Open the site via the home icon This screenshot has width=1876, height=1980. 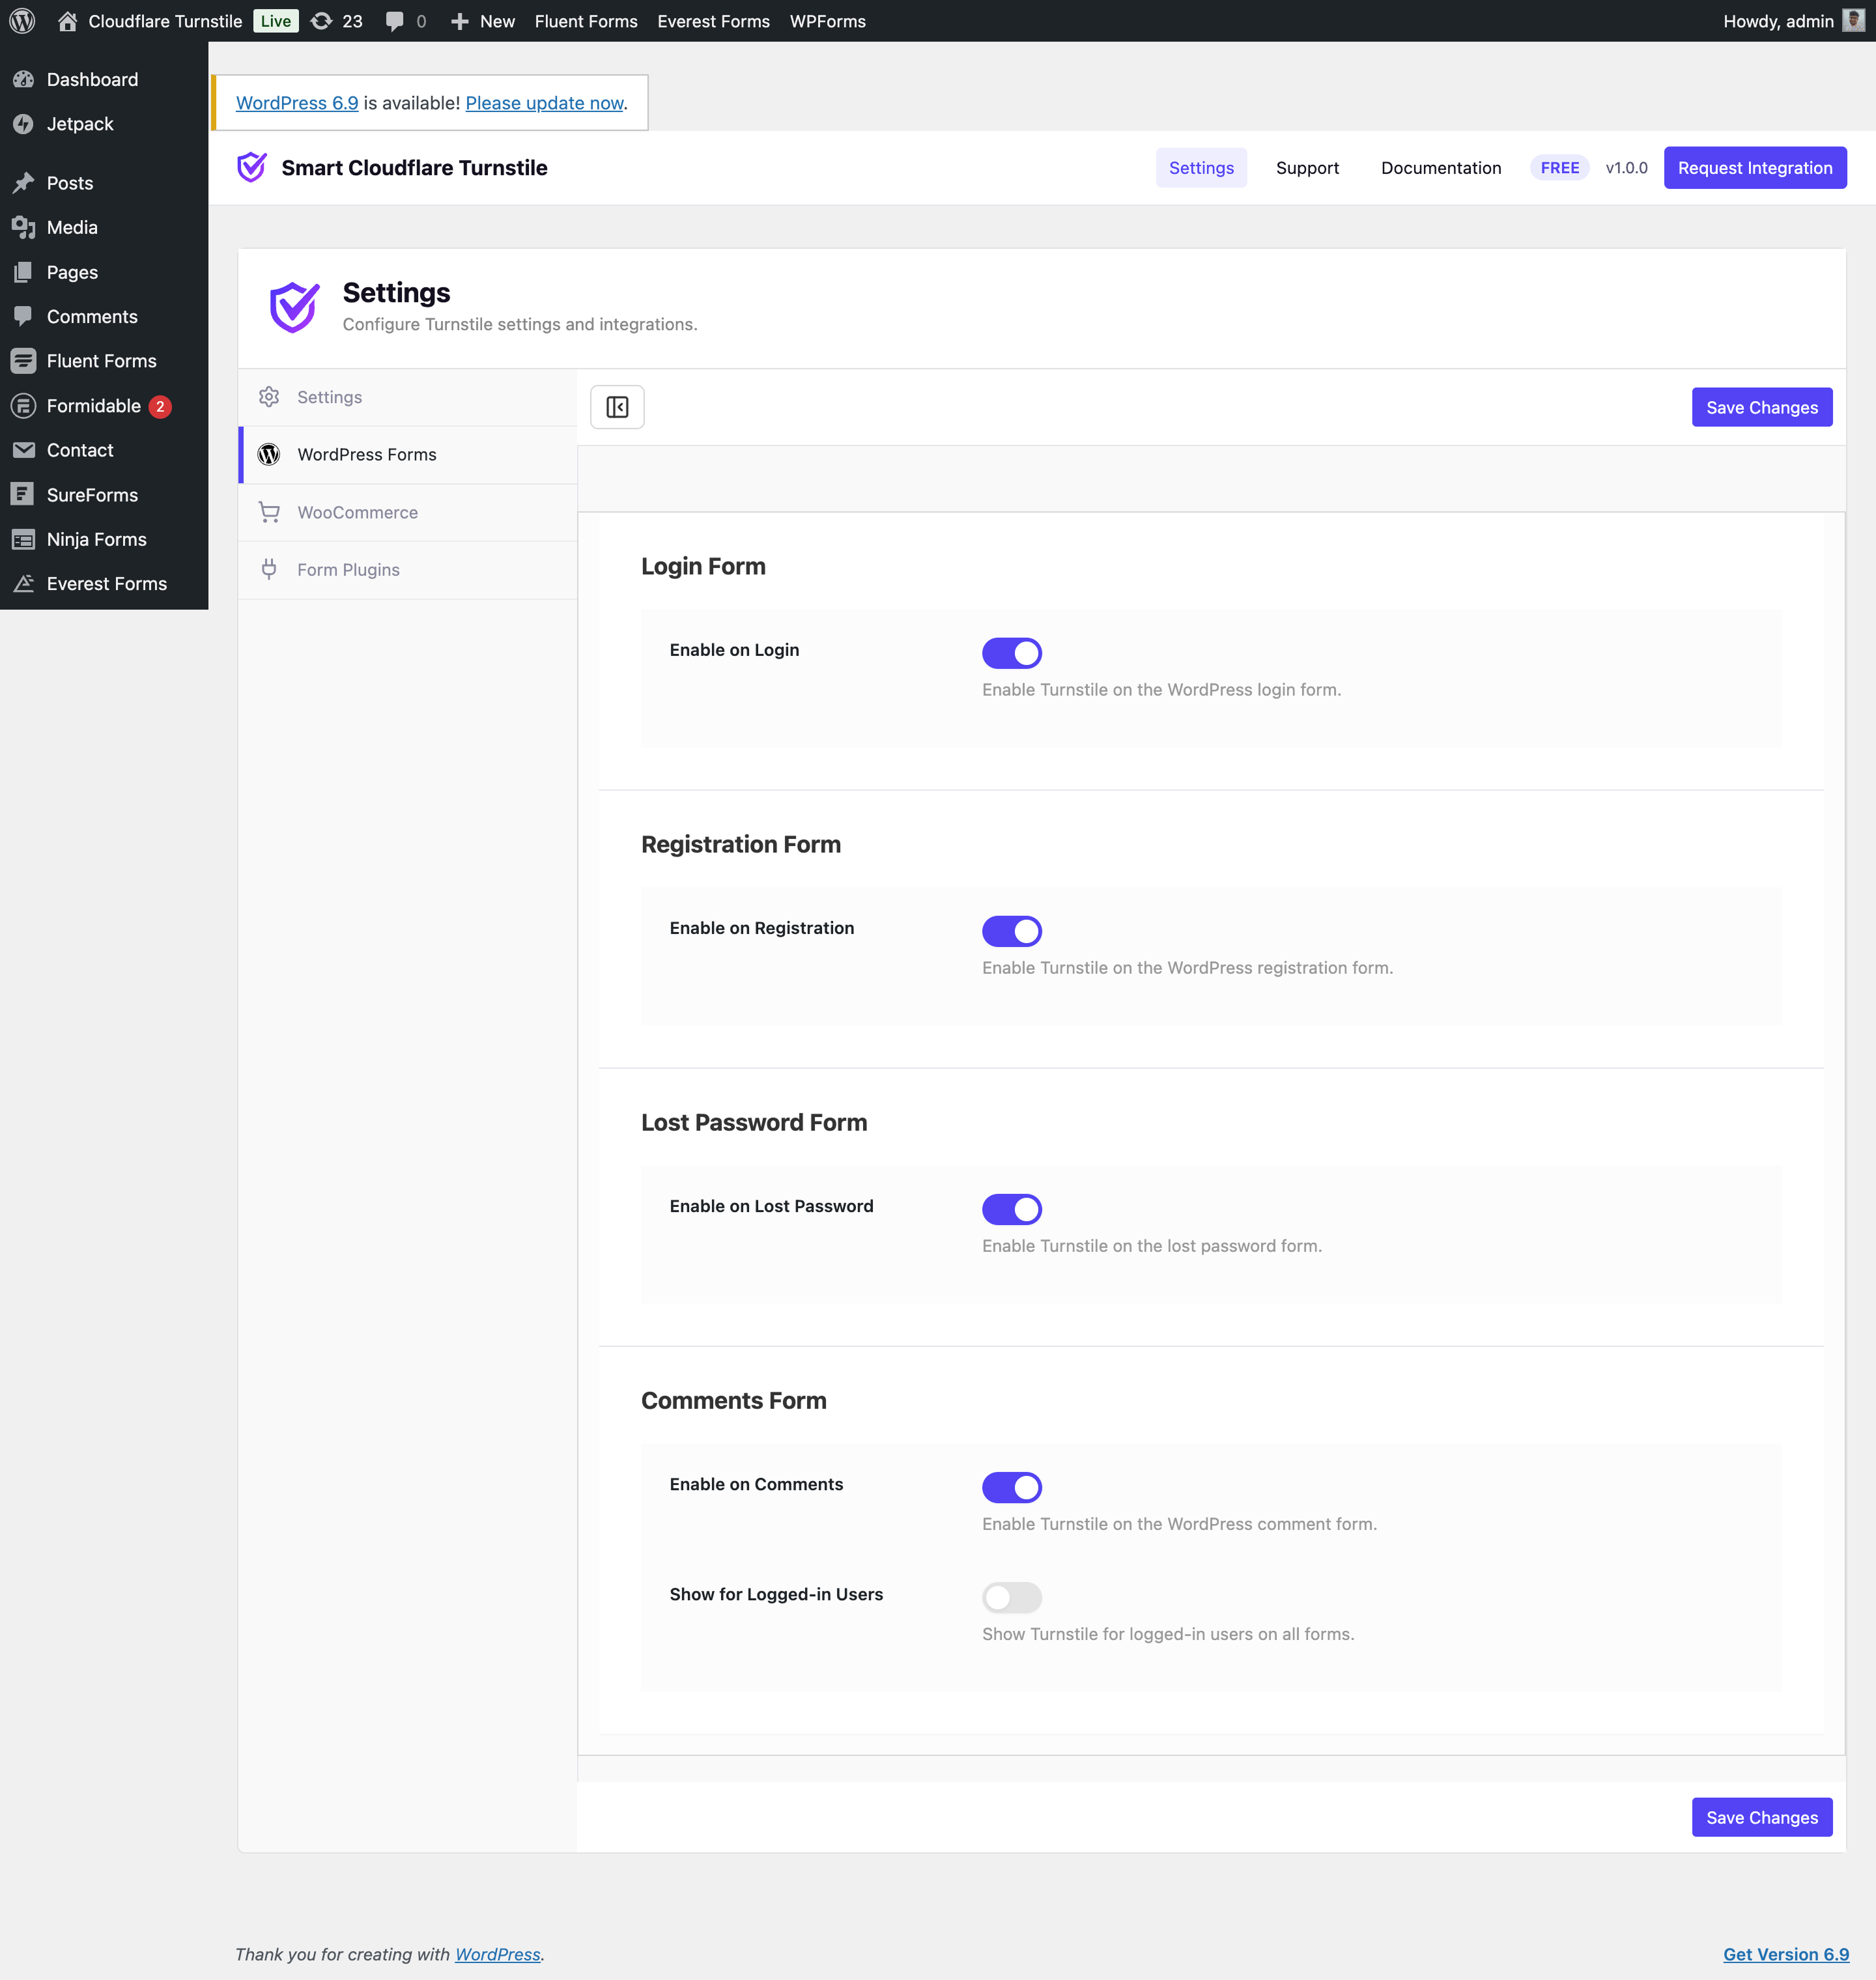[x=67, y=20]
